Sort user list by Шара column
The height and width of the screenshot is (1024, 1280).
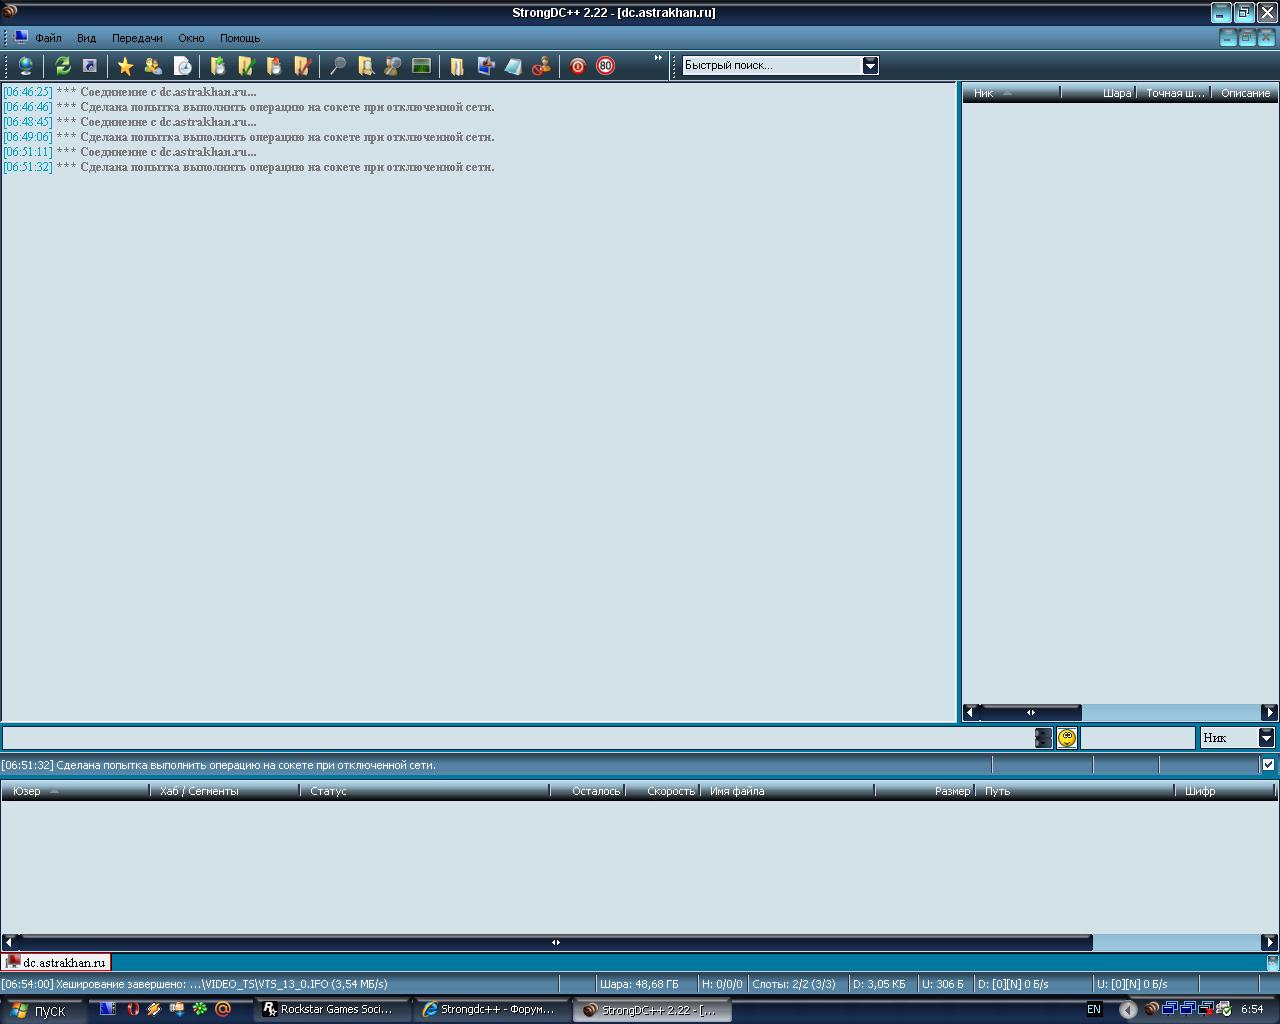click(x=1098, y=93)
